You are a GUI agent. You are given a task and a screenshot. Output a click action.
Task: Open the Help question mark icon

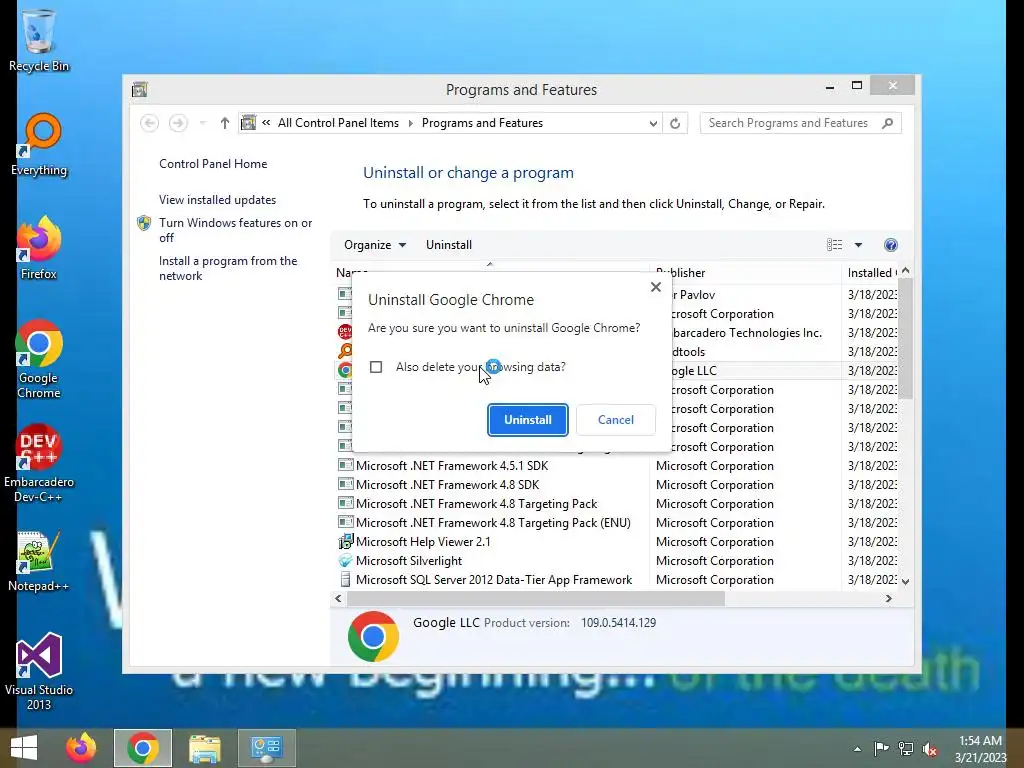(891, 245)
